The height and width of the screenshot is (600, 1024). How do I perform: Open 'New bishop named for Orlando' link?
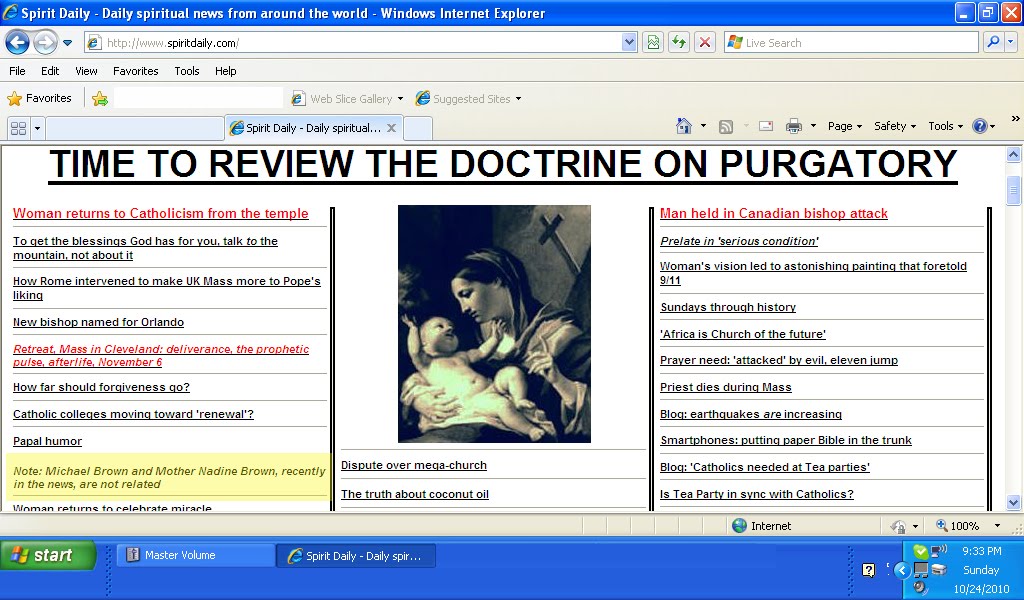(99, 322)
